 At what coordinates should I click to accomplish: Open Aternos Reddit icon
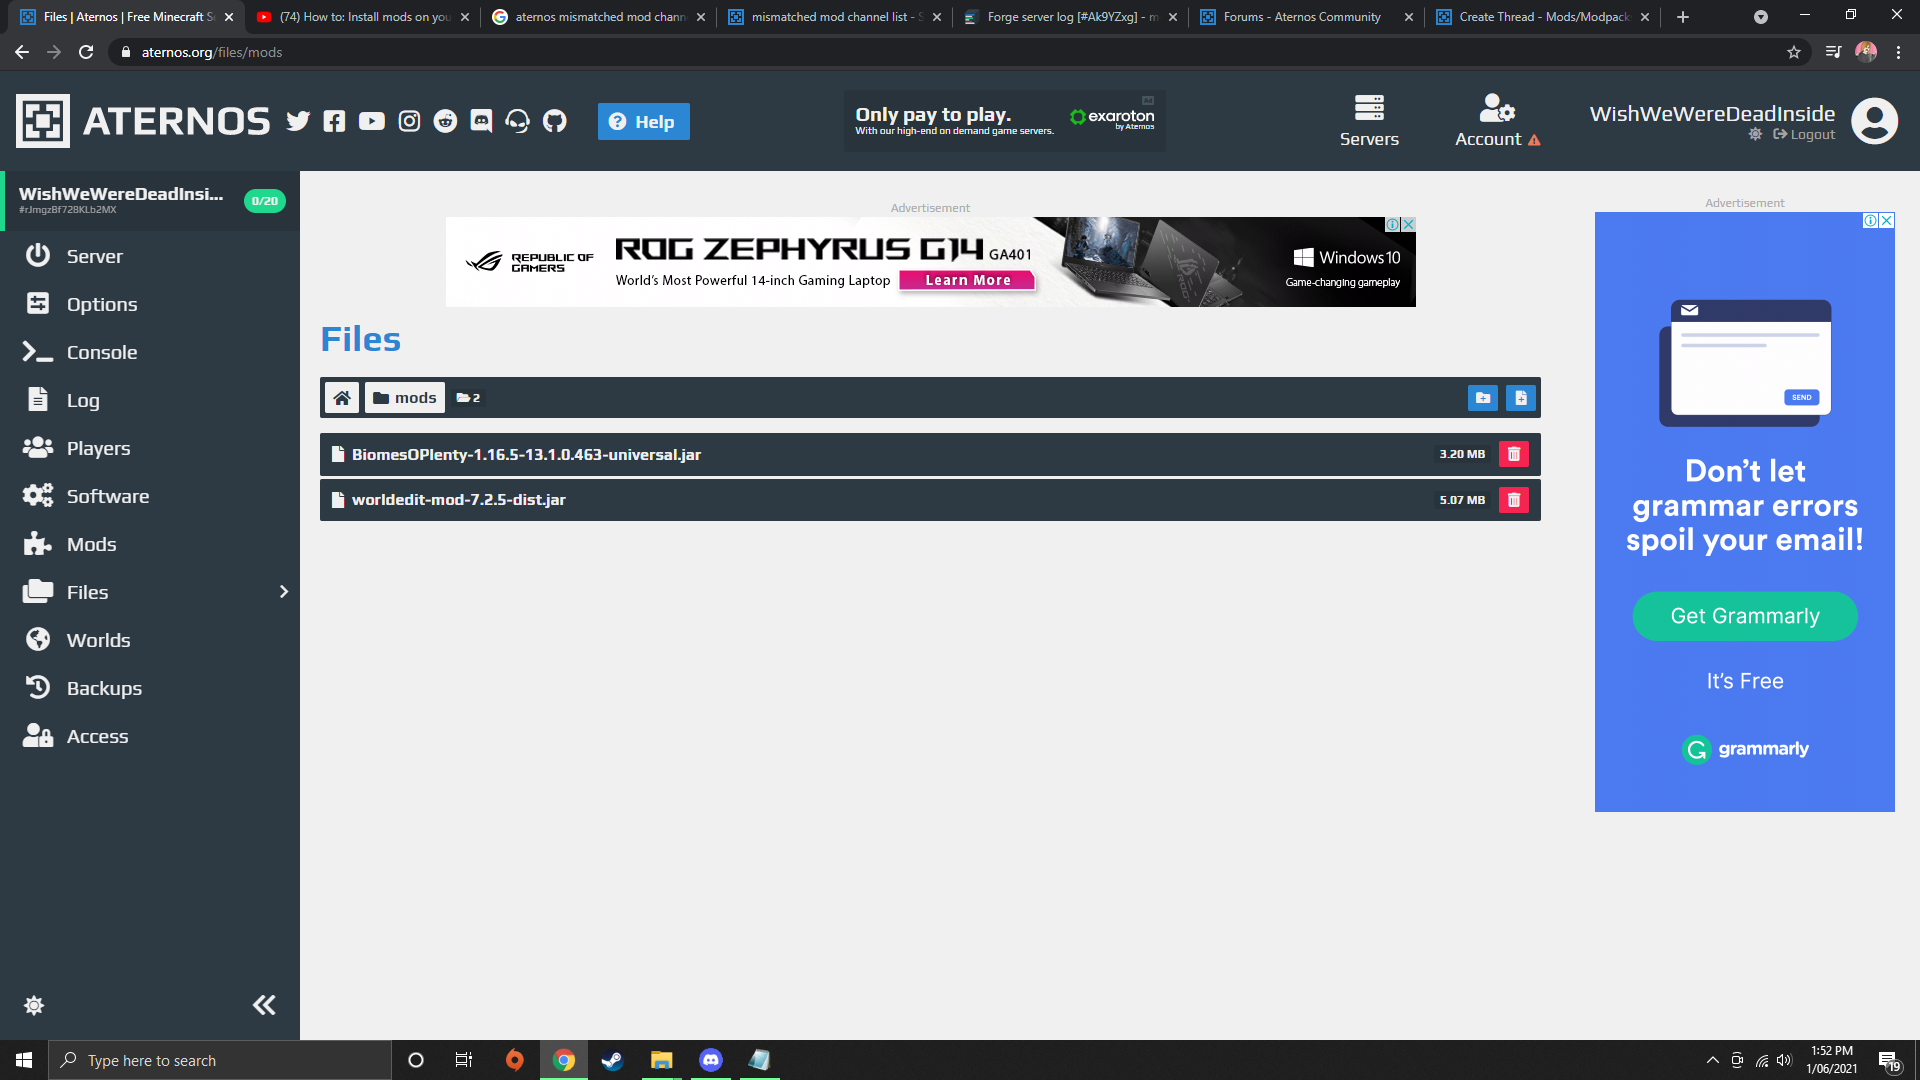tap(445, 121)
